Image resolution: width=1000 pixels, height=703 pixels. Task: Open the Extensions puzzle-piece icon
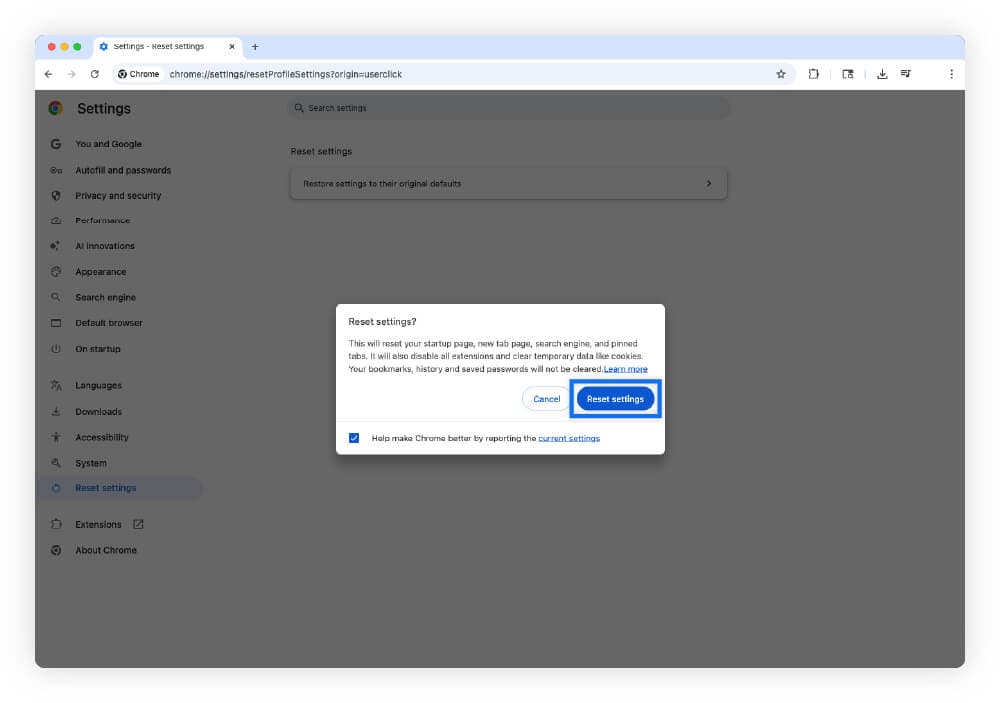813,73
